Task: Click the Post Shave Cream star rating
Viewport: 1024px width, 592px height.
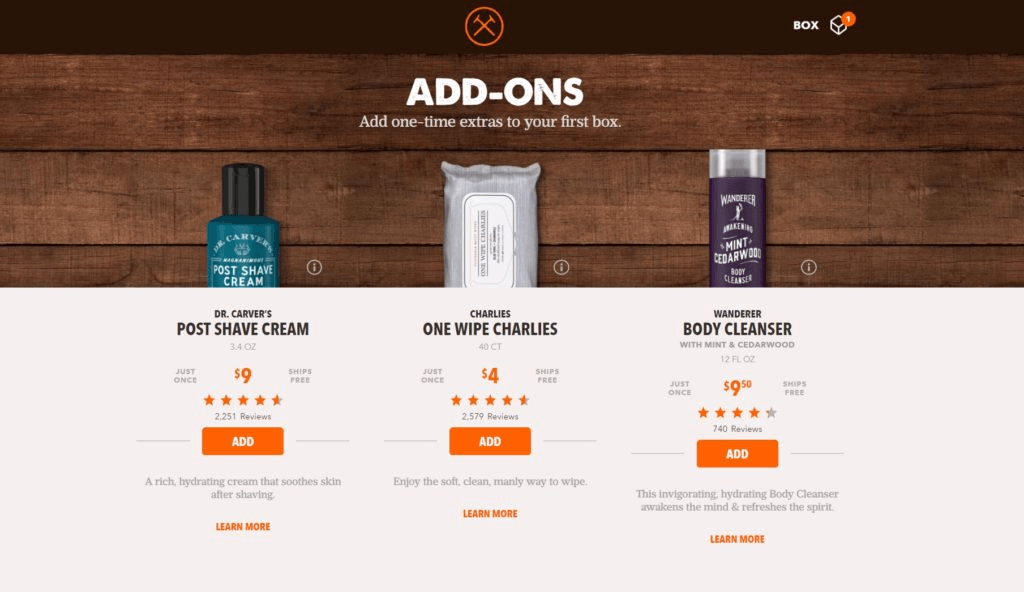Action: pos(243,400)
